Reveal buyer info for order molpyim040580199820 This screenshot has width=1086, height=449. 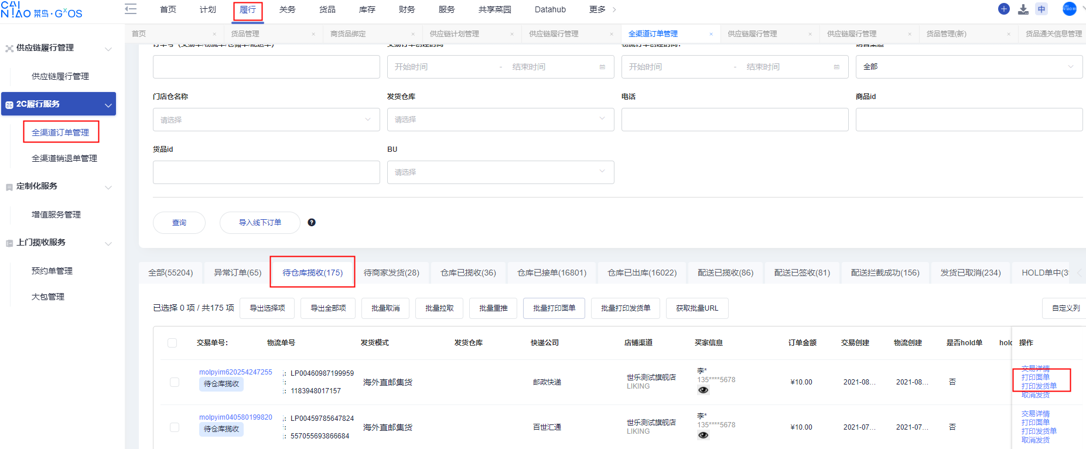pos(704,434)
